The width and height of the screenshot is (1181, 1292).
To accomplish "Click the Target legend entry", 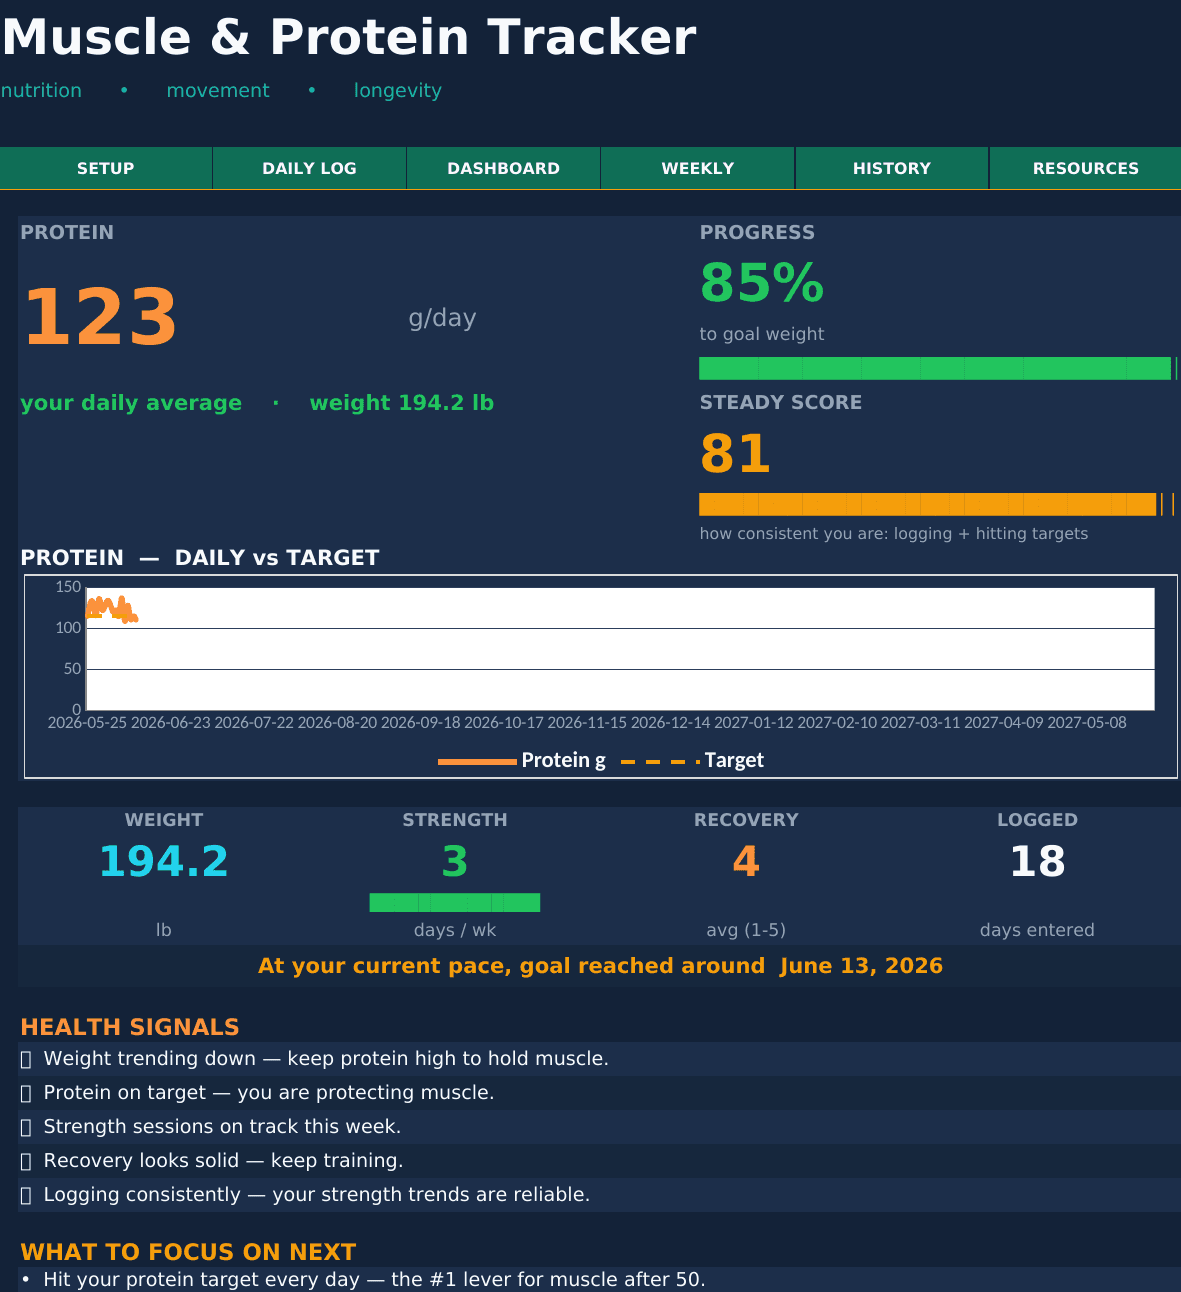I will (x=692, y=760).
